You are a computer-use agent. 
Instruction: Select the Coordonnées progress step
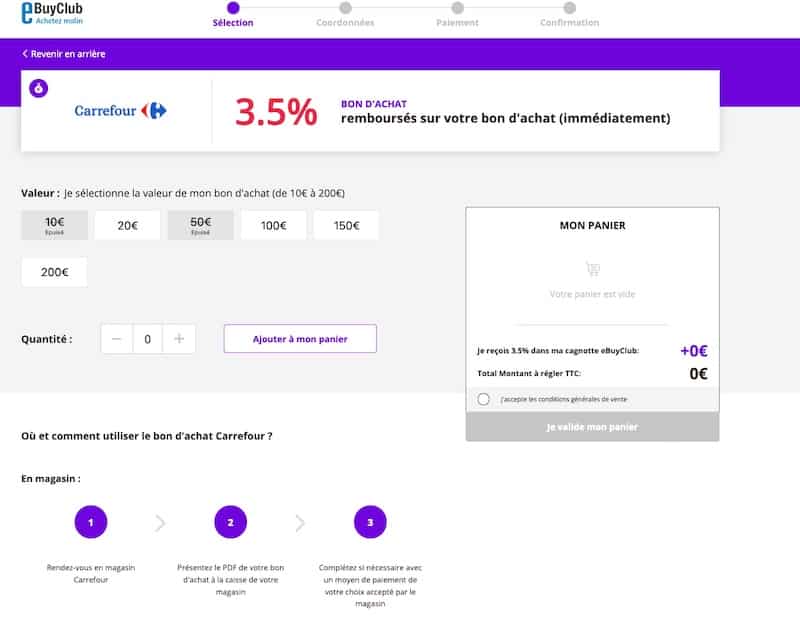[x=345, y=15]
